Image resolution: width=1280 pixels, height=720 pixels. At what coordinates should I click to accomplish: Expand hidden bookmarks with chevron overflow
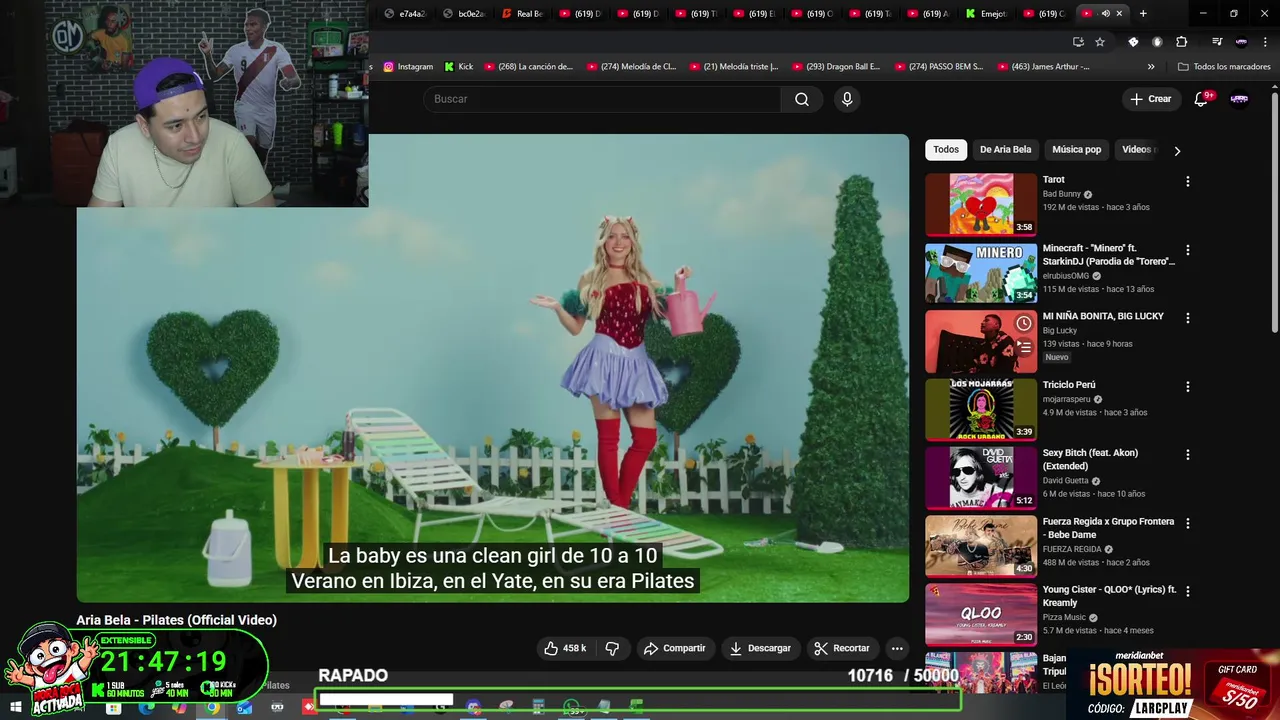click(1151, 67)
